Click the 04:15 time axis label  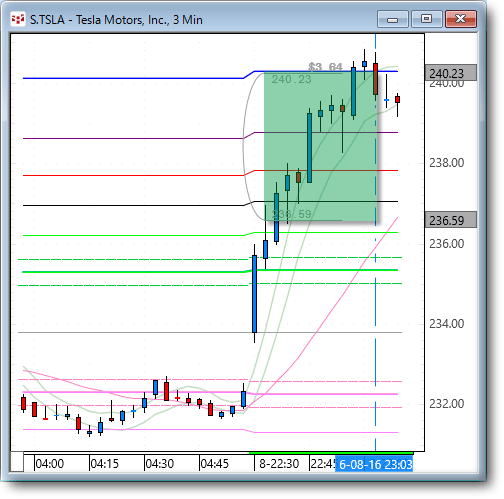105,464
